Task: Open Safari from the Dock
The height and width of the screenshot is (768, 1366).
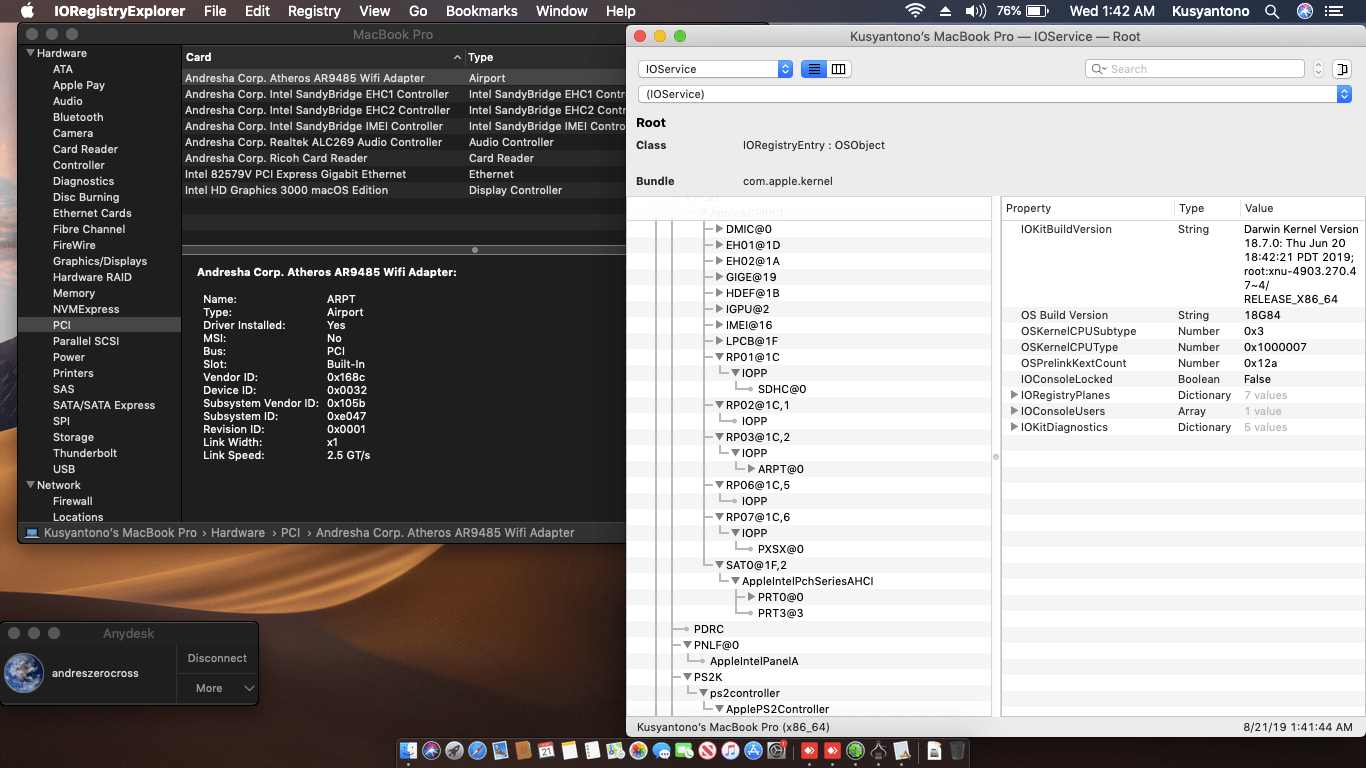Action: (x=477, y=751)
